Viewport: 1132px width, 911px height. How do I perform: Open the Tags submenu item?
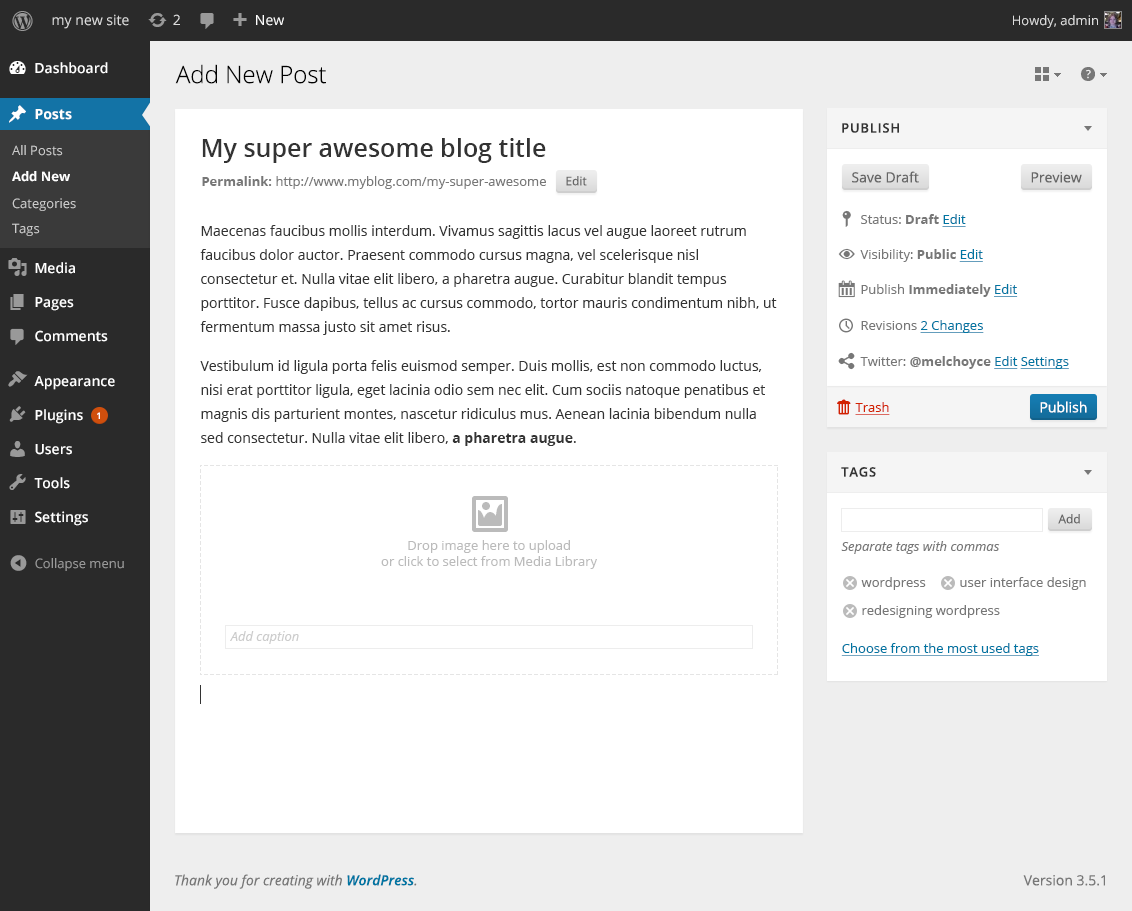coord(25,228)
